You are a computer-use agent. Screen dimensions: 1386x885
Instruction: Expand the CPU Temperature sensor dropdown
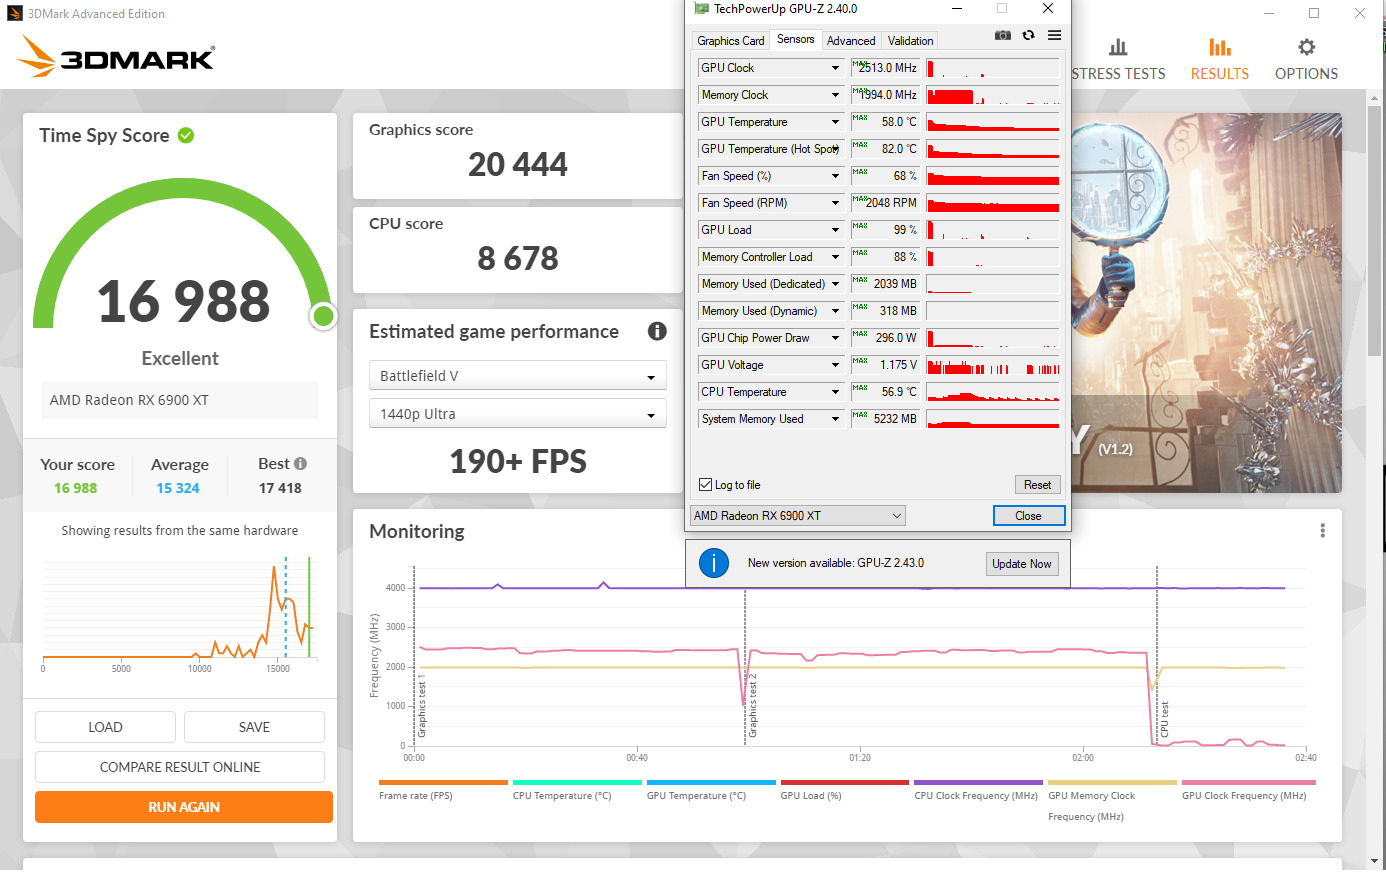(x=835, y=392)
